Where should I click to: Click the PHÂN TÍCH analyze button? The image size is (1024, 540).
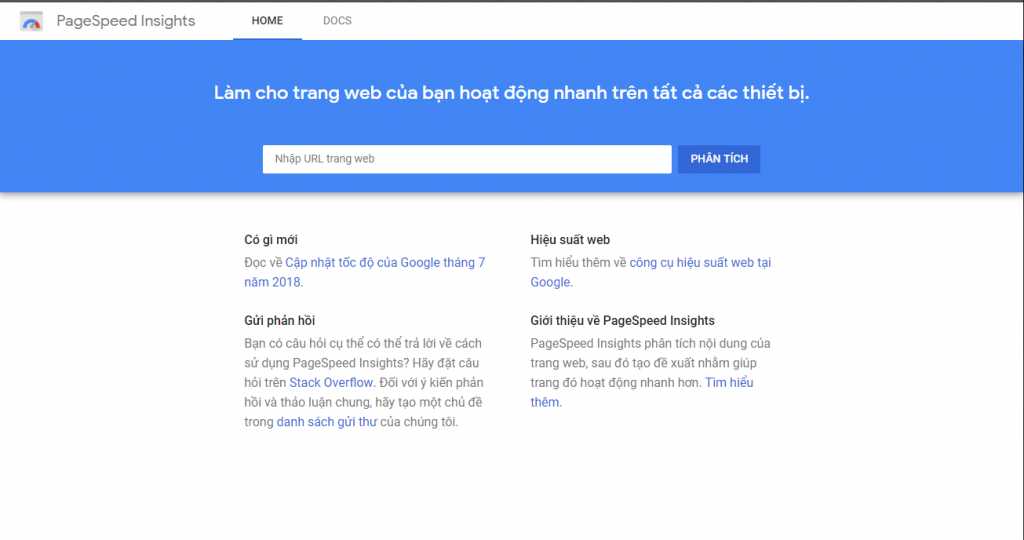tap(719, 159)
